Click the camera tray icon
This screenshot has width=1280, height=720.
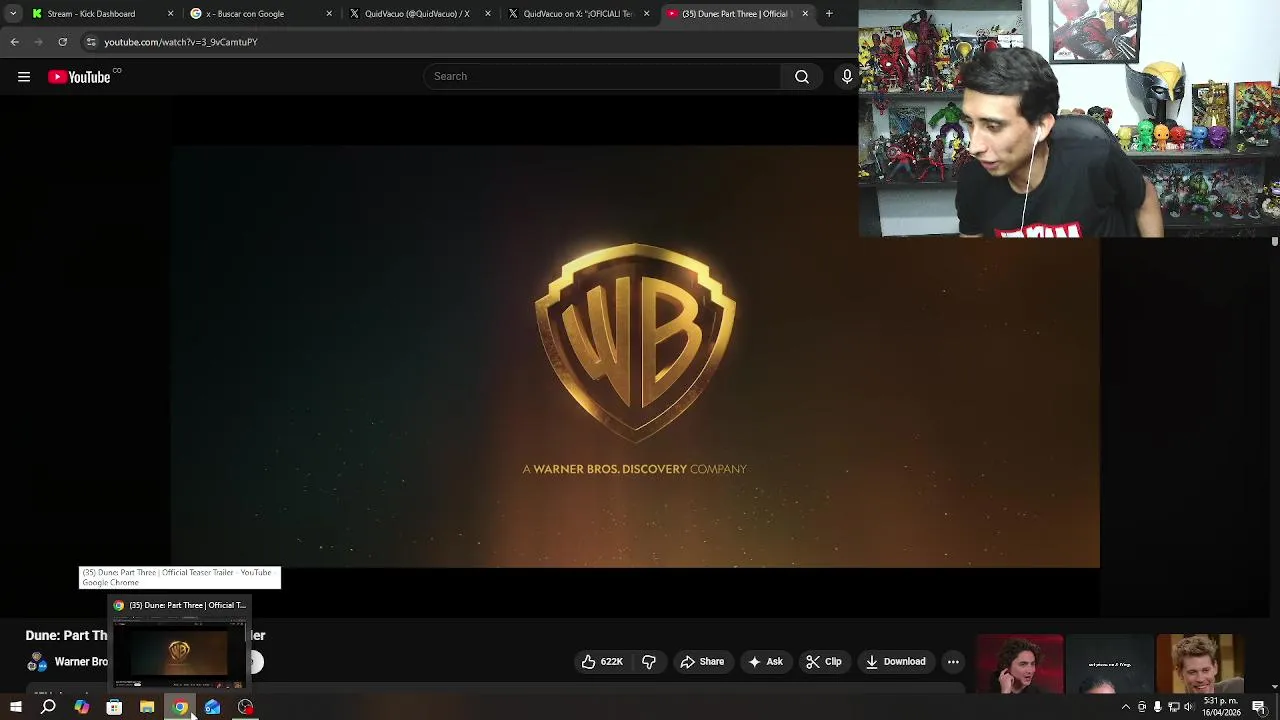point(1142,708)
